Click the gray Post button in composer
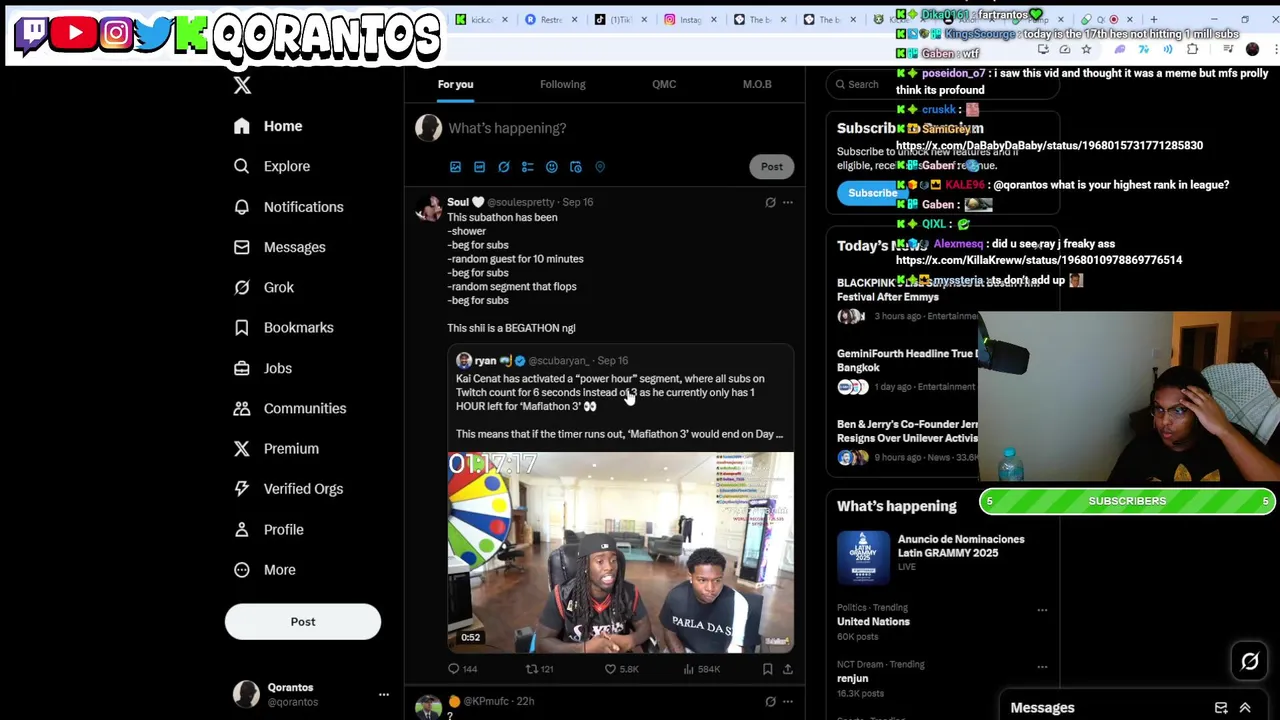 771,167
